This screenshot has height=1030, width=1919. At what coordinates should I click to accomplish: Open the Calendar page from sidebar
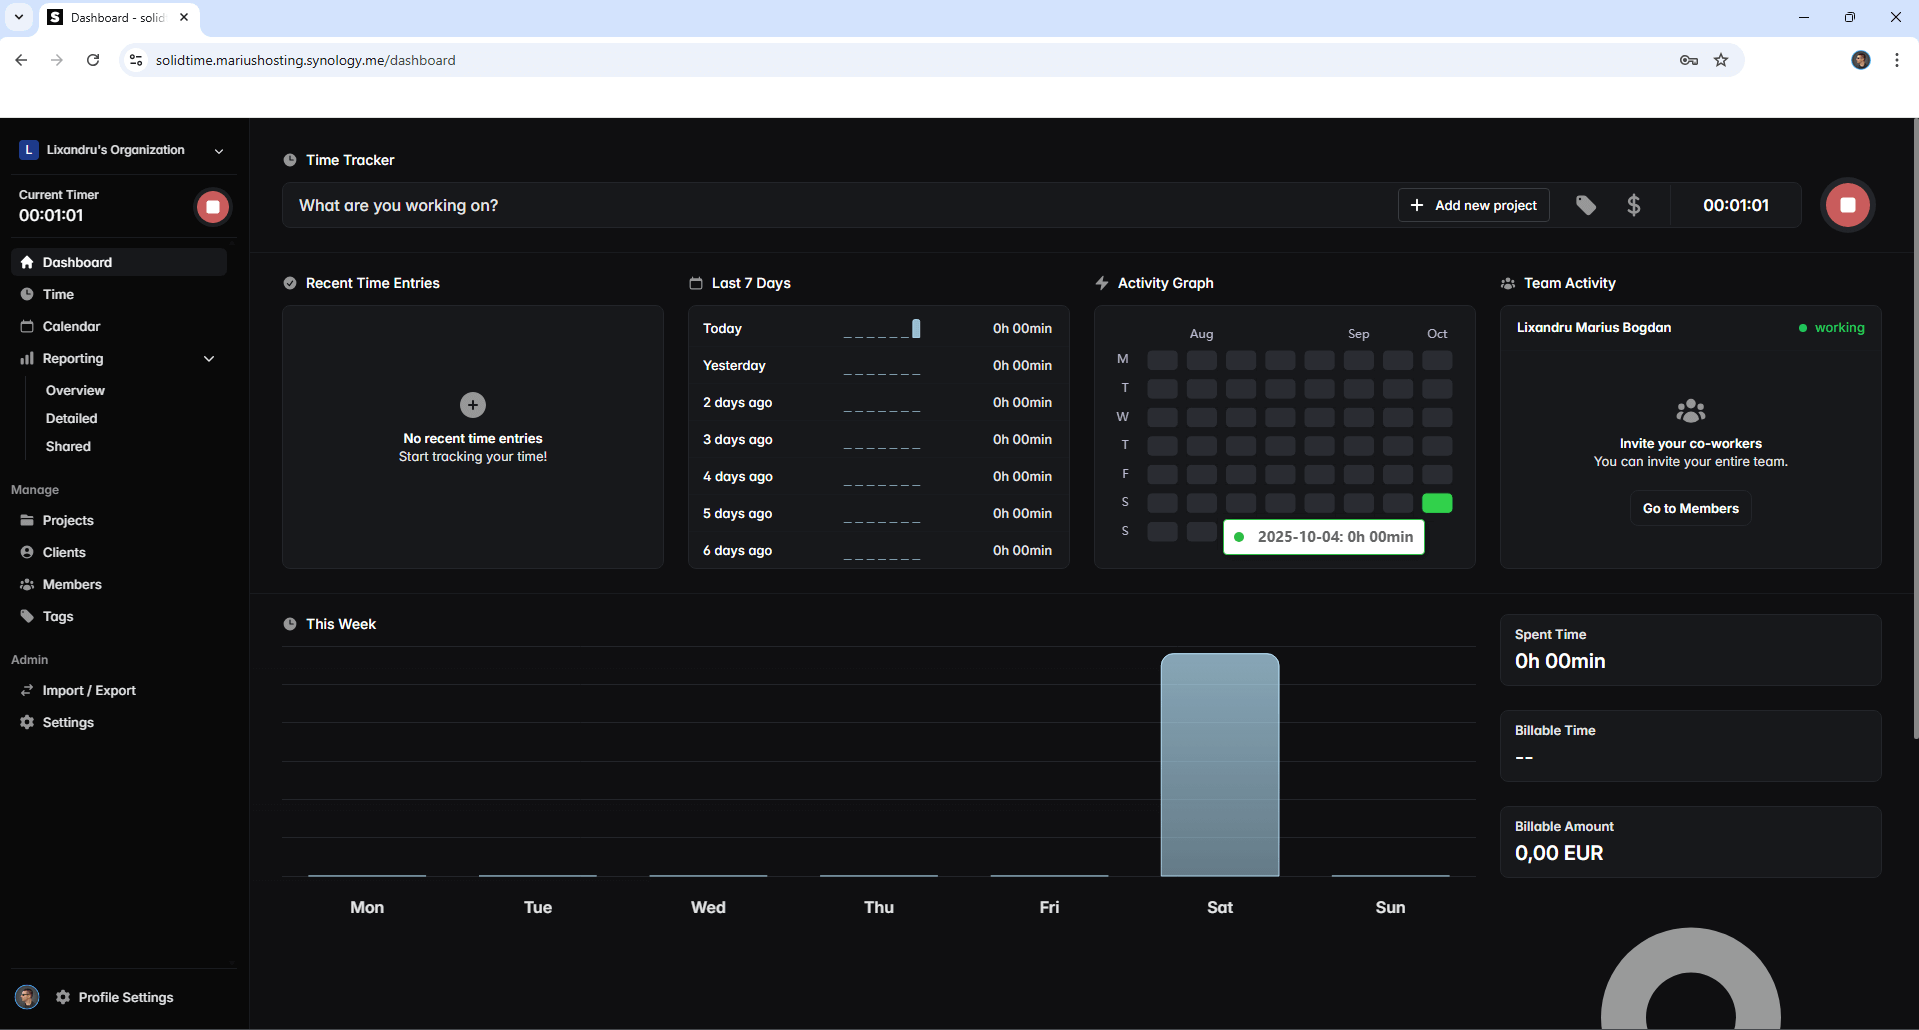71,326
